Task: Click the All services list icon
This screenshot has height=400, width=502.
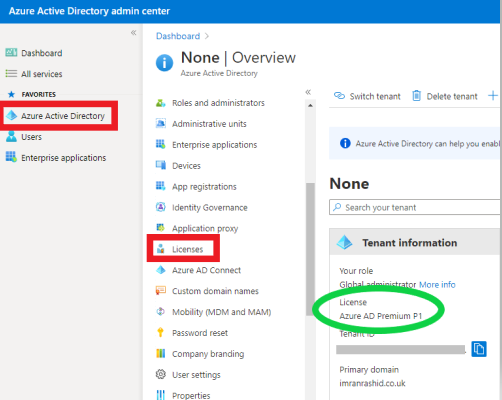Action: [11, 73]
